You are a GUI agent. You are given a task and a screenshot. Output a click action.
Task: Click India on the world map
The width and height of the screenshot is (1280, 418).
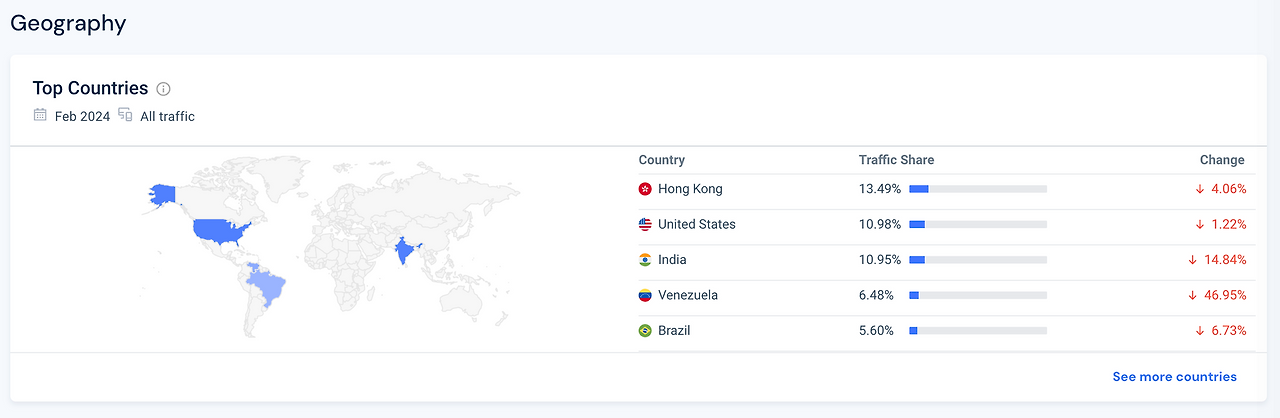point(404,251)
